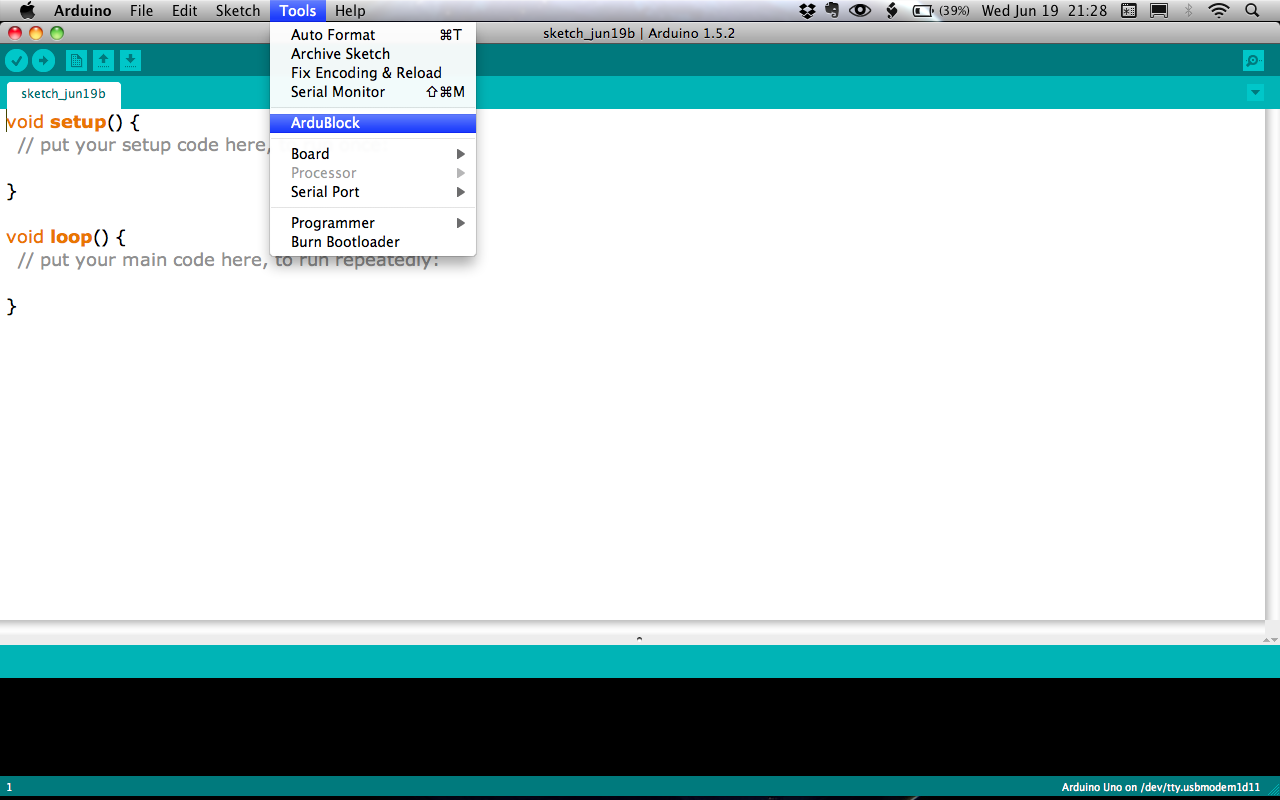Click the display mirroring menu bar icon

point(1159,11)
